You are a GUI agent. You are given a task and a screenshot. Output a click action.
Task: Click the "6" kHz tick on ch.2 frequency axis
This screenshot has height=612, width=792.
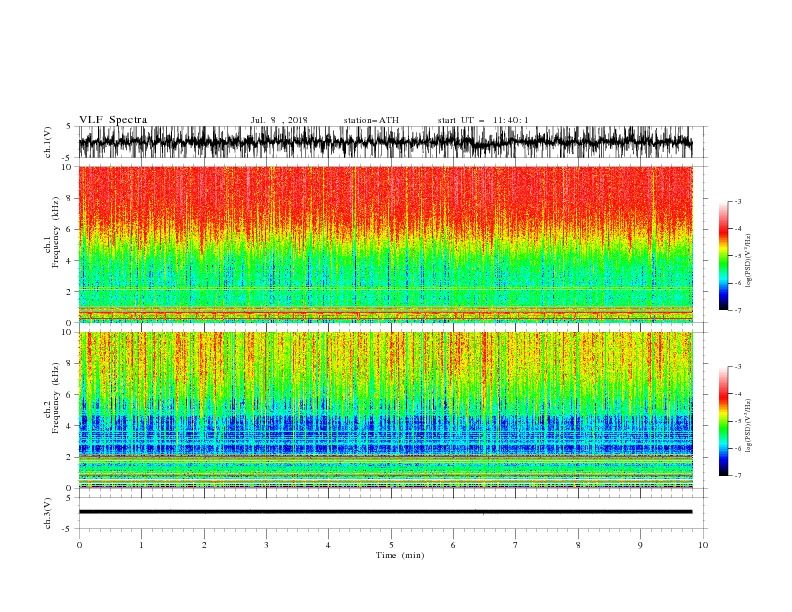pyautogui.click(x=69, y=395)
